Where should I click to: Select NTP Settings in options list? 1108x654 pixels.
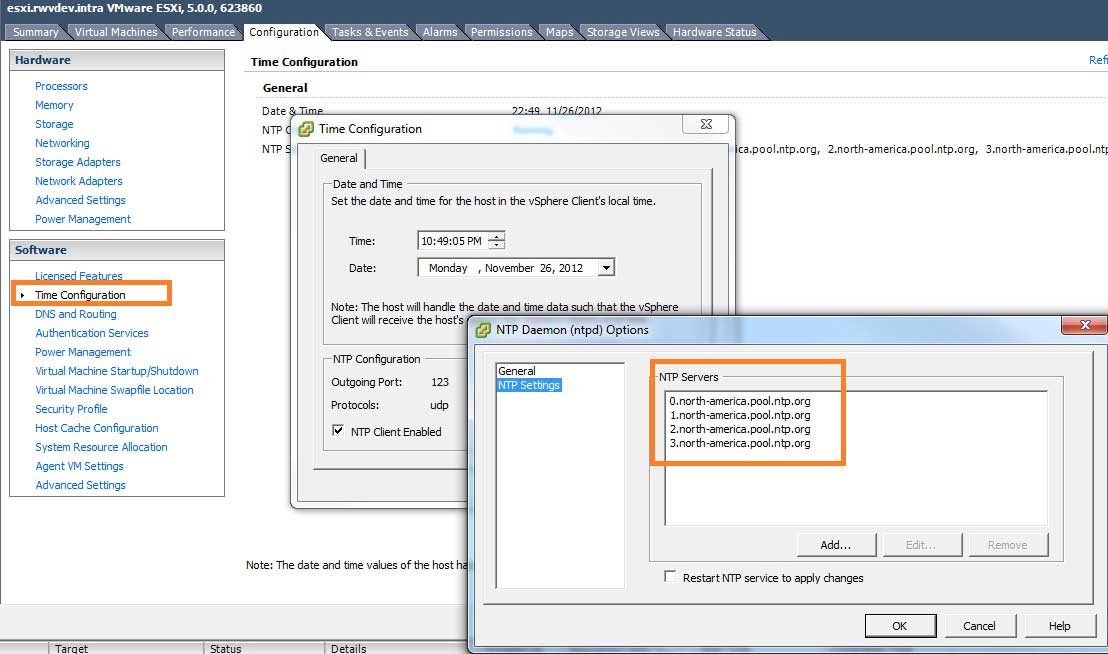coord(529,385)
